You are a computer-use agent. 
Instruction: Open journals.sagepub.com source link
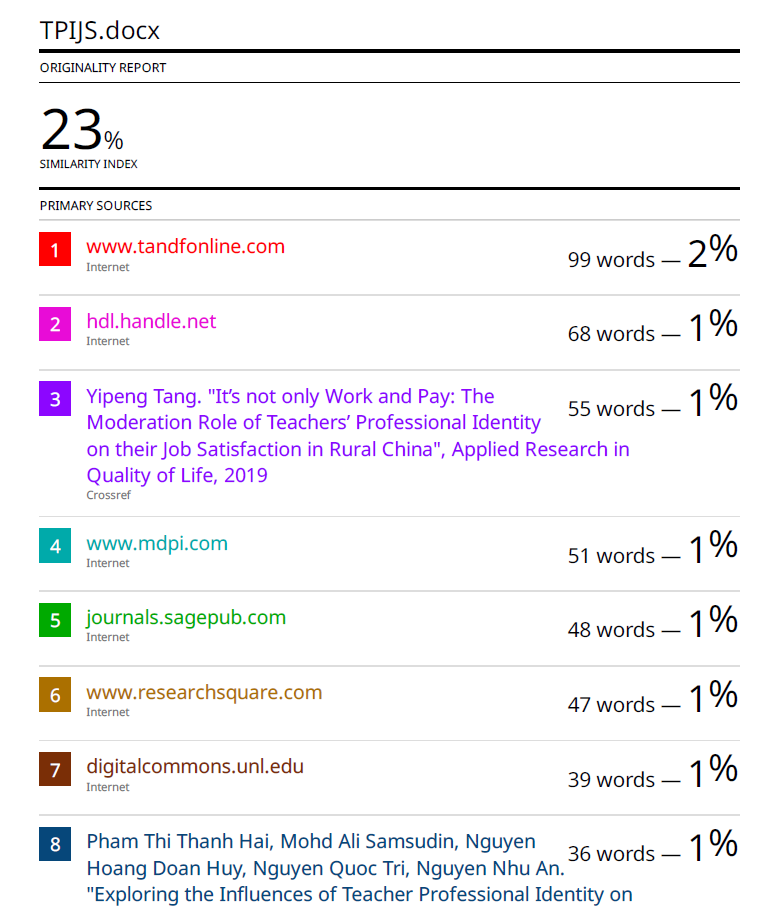click(x=186, y=617)
